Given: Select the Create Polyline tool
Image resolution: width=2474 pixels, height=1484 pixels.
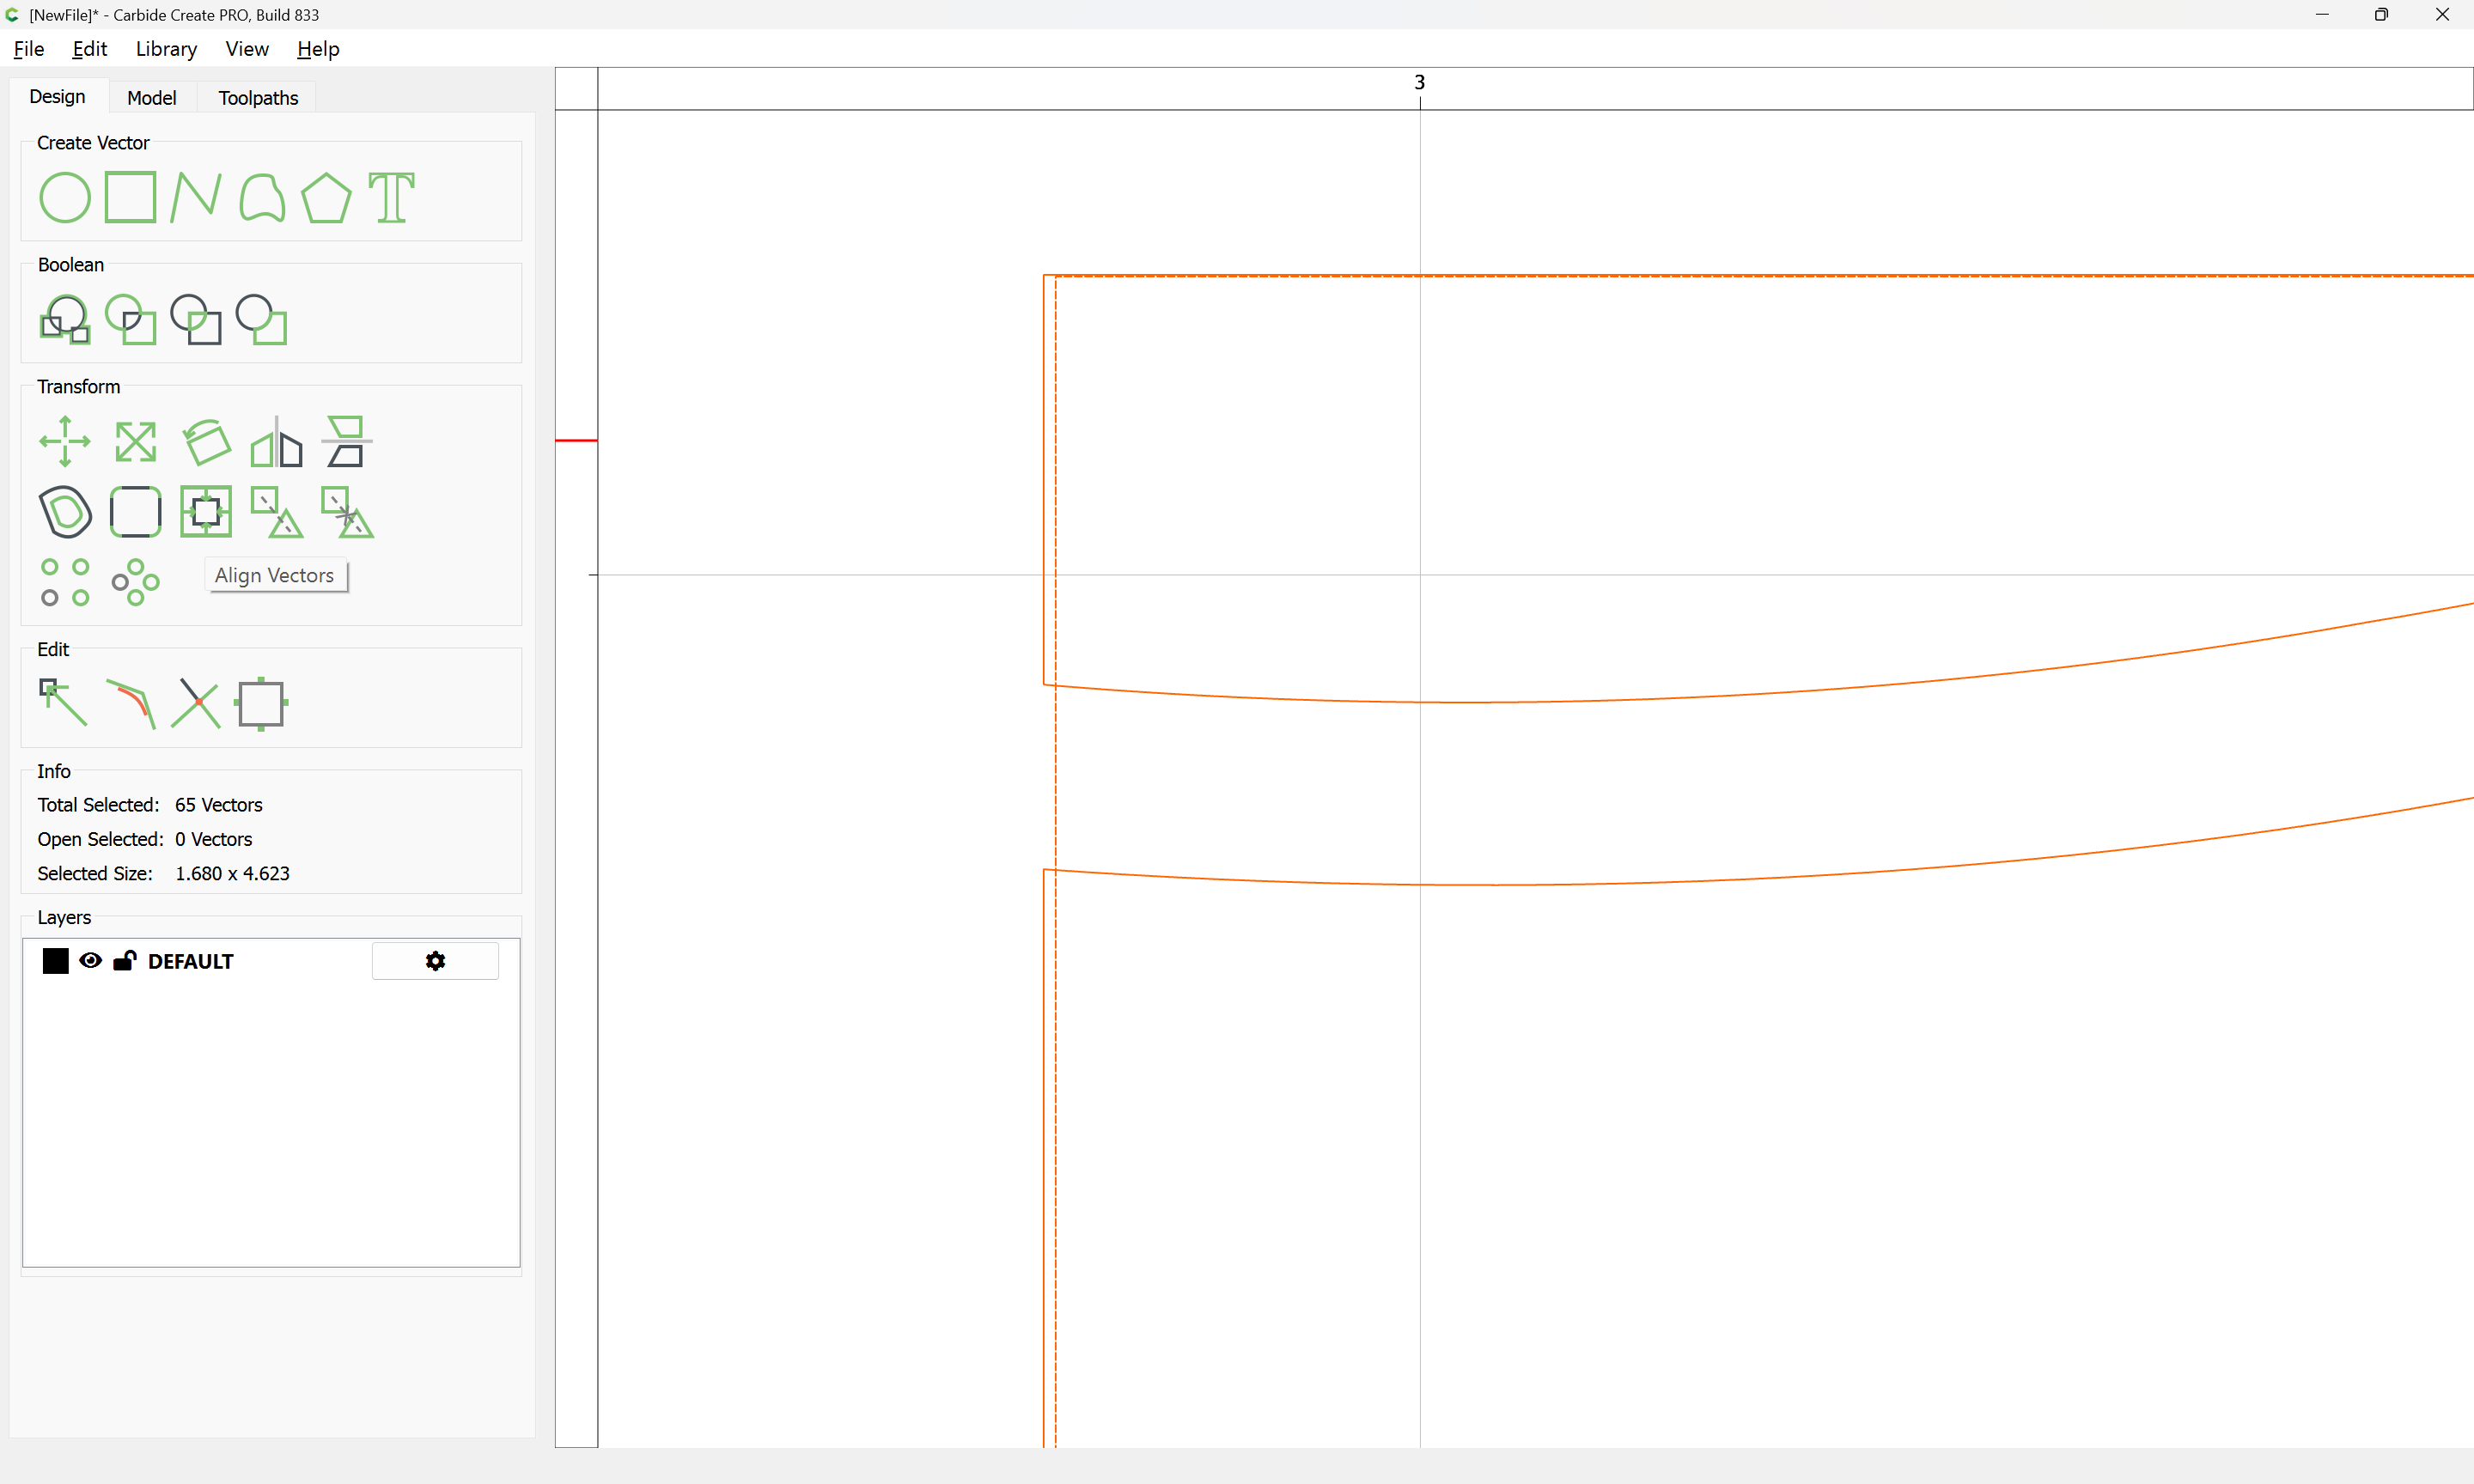Looking at the screenshot, I should [195, 197].
